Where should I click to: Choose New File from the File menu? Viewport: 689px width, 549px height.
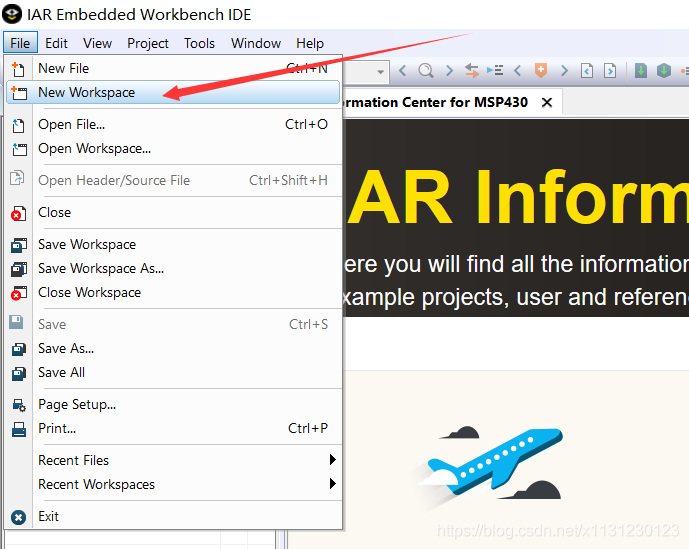[173, 68]
